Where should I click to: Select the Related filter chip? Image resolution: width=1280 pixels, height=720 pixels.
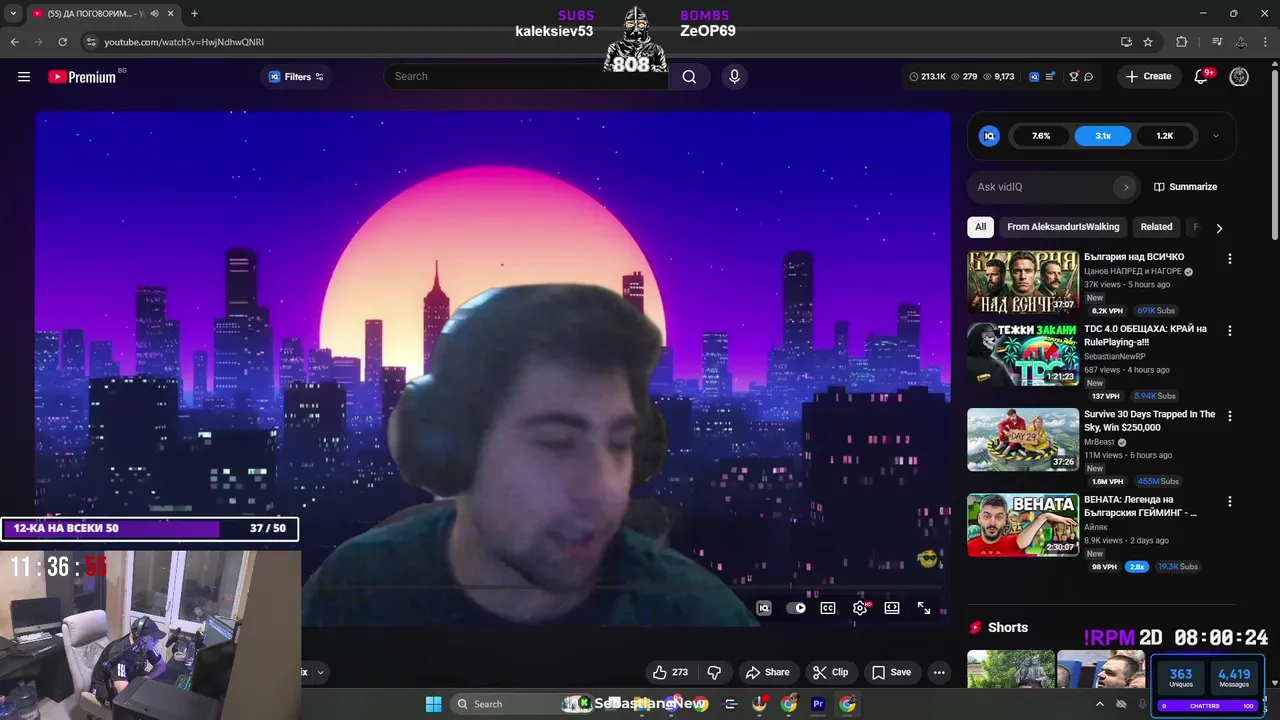pos(1156,227)
